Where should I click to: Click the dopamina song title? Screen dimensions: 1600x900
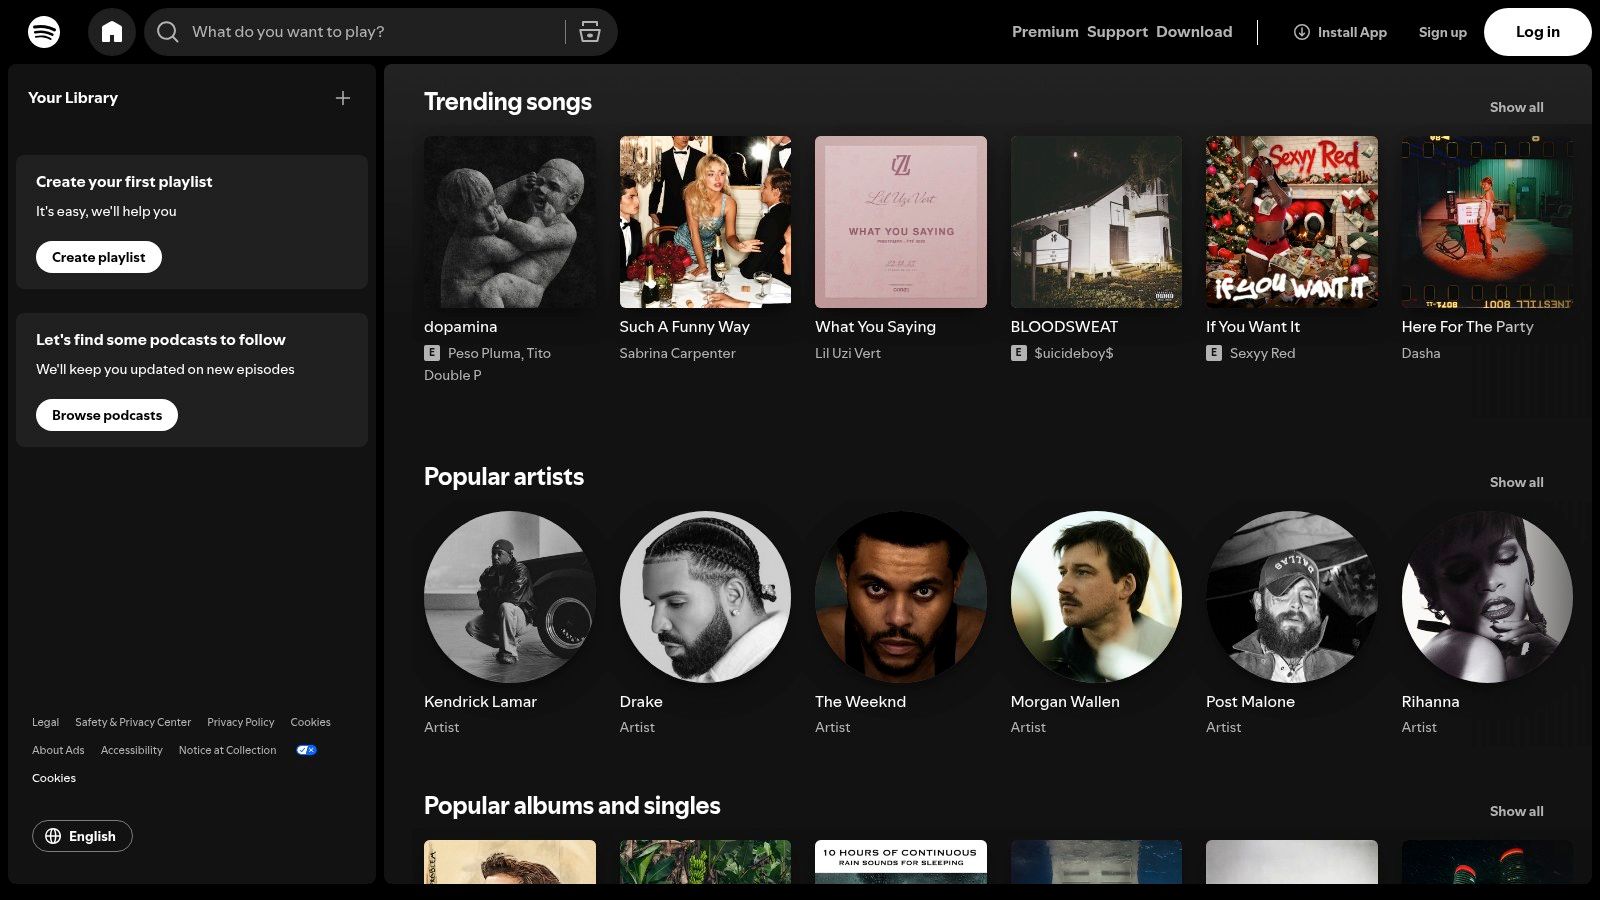(460, 327)
